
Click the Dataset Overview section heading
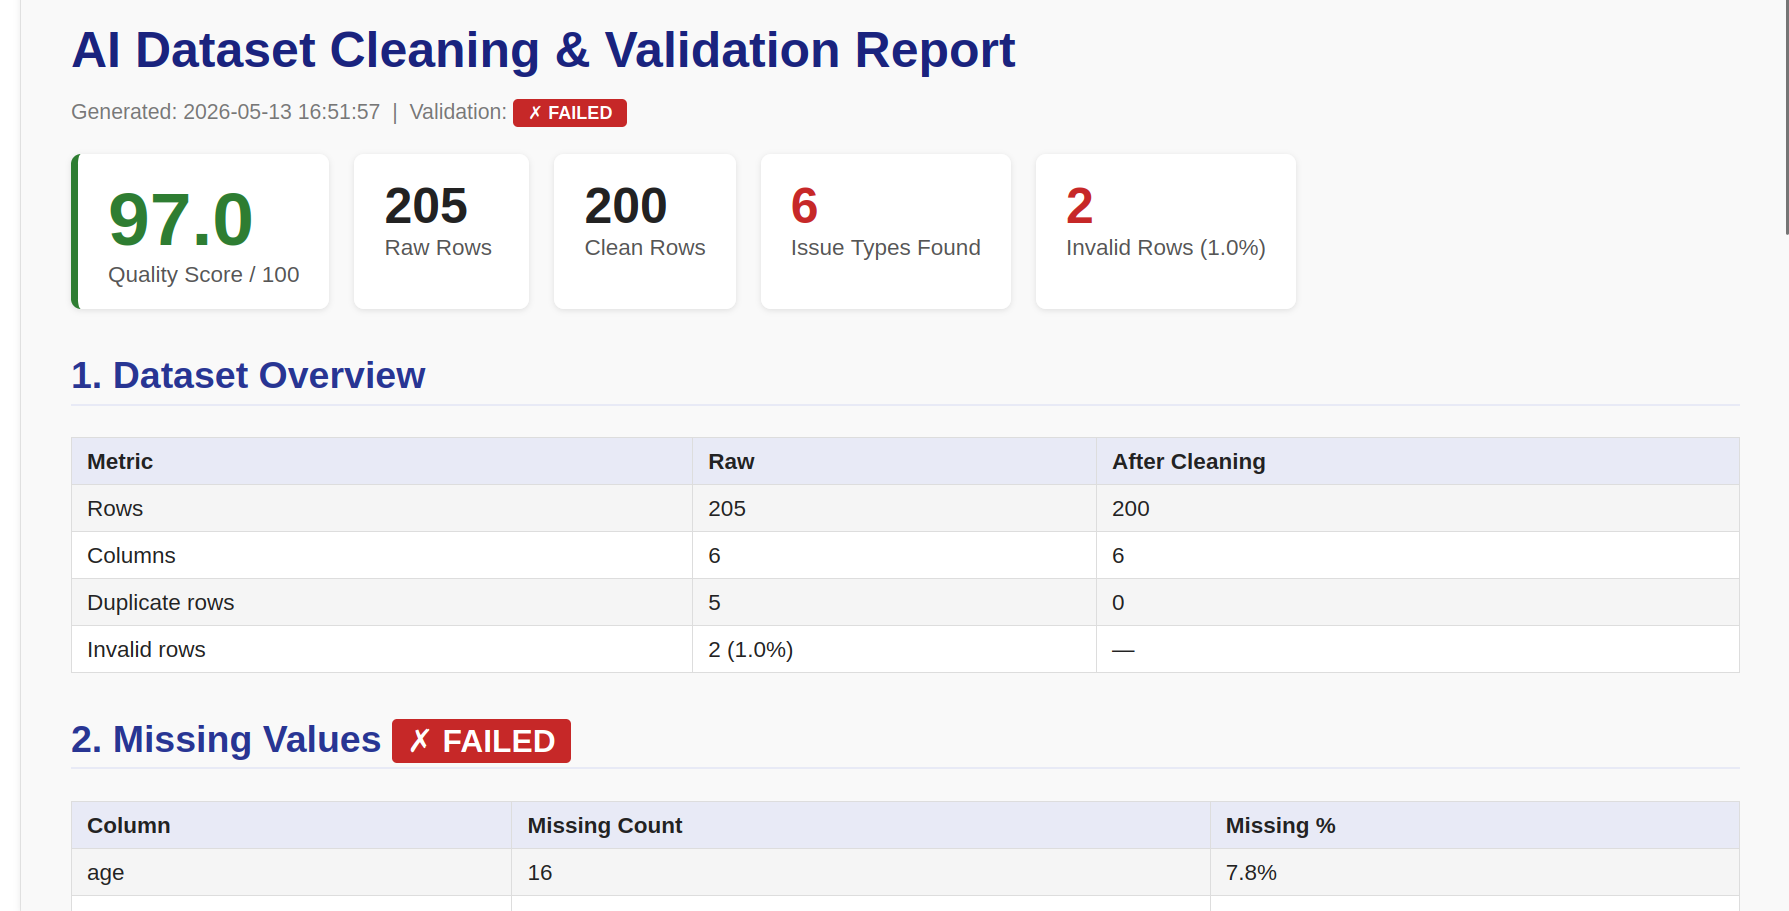(248, 375)
